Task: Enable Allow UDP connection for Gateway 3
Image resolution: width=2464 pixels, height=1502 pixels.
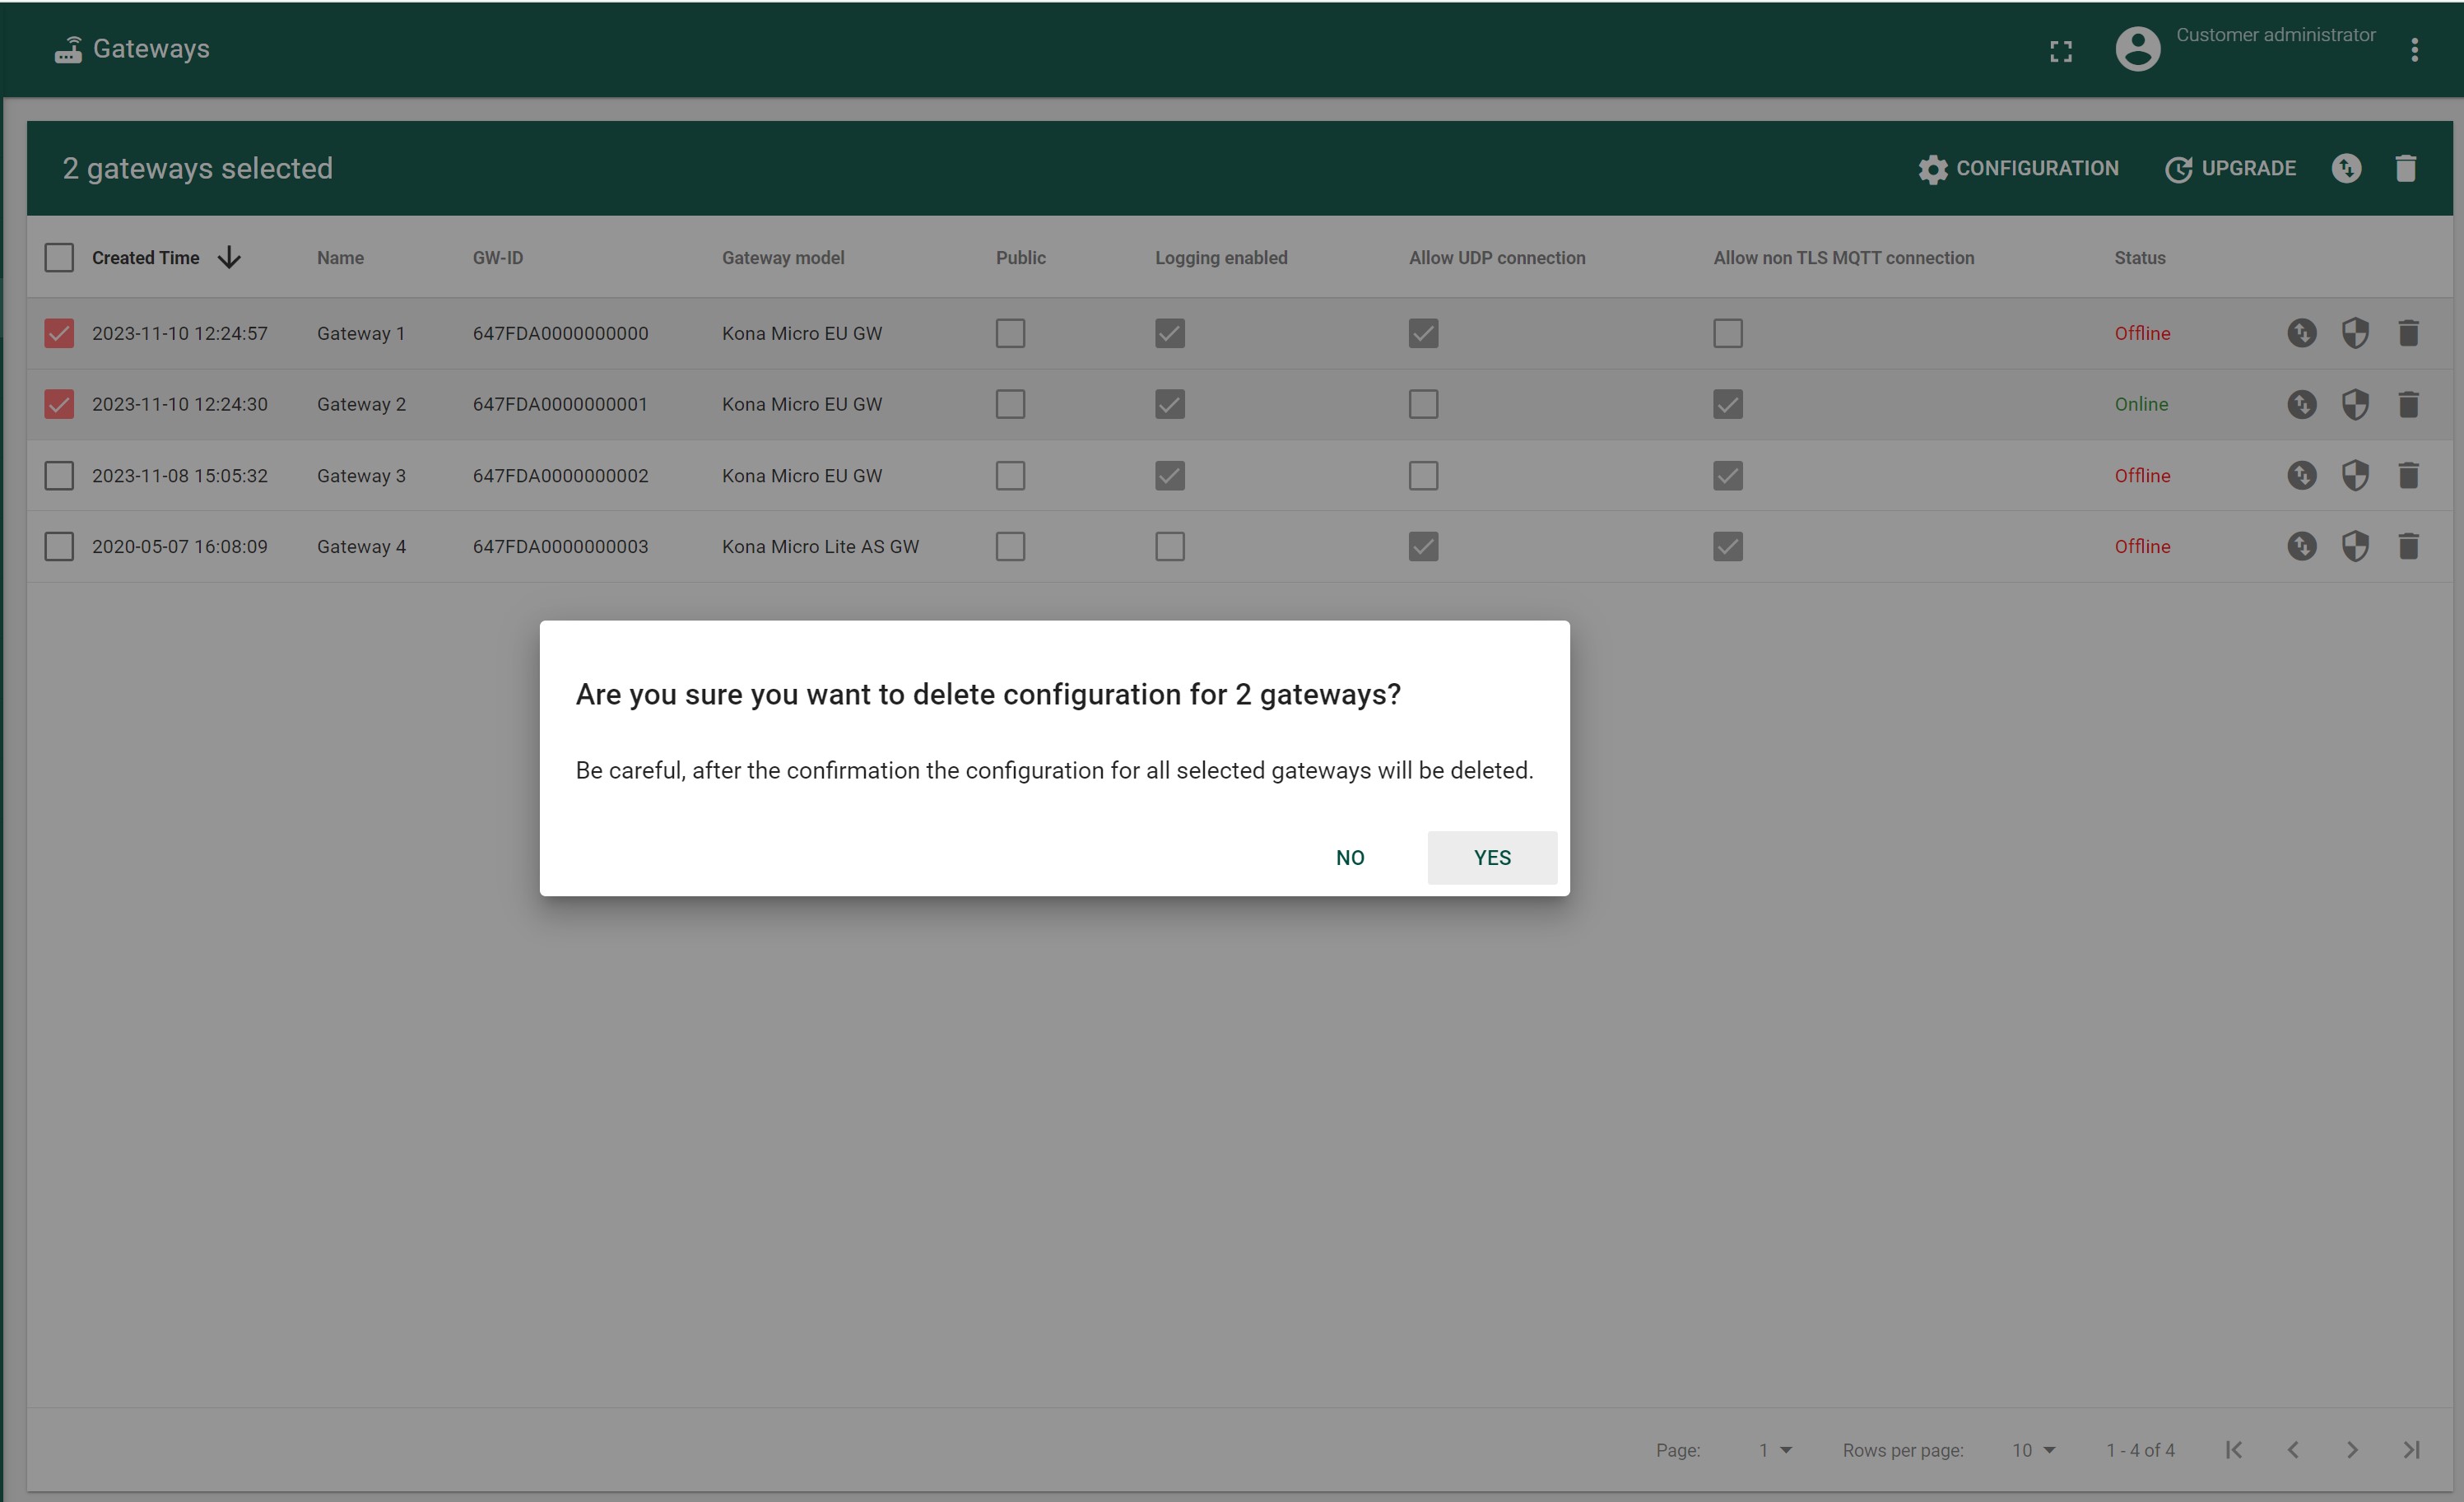Action: click(1422, 476)
